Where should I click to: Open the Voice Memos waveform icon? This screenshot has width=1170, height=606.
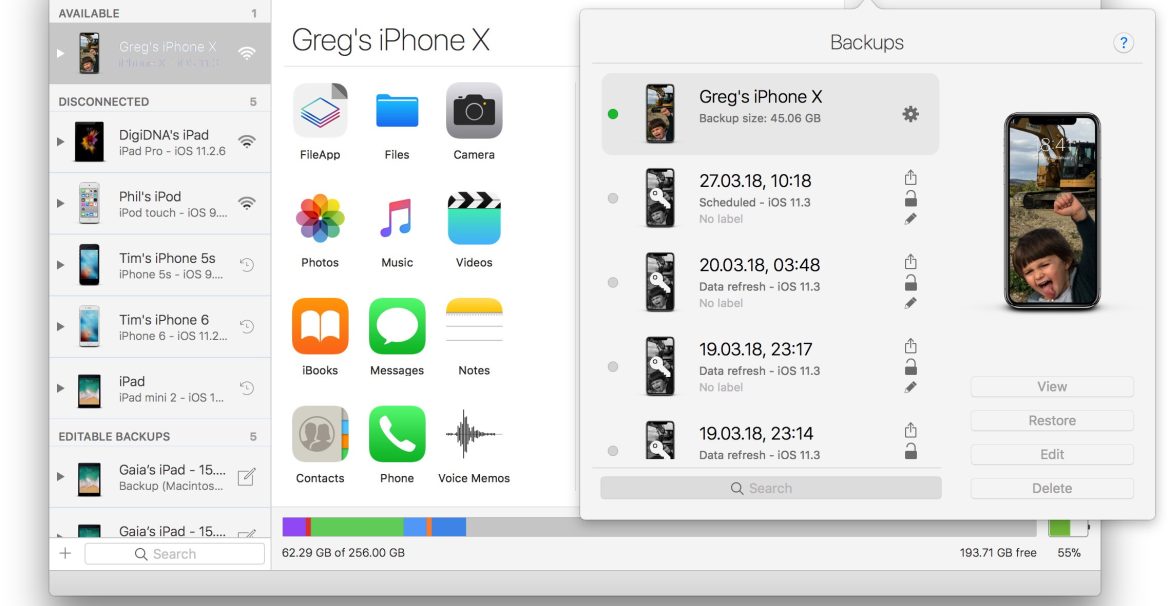pos(474,434)
